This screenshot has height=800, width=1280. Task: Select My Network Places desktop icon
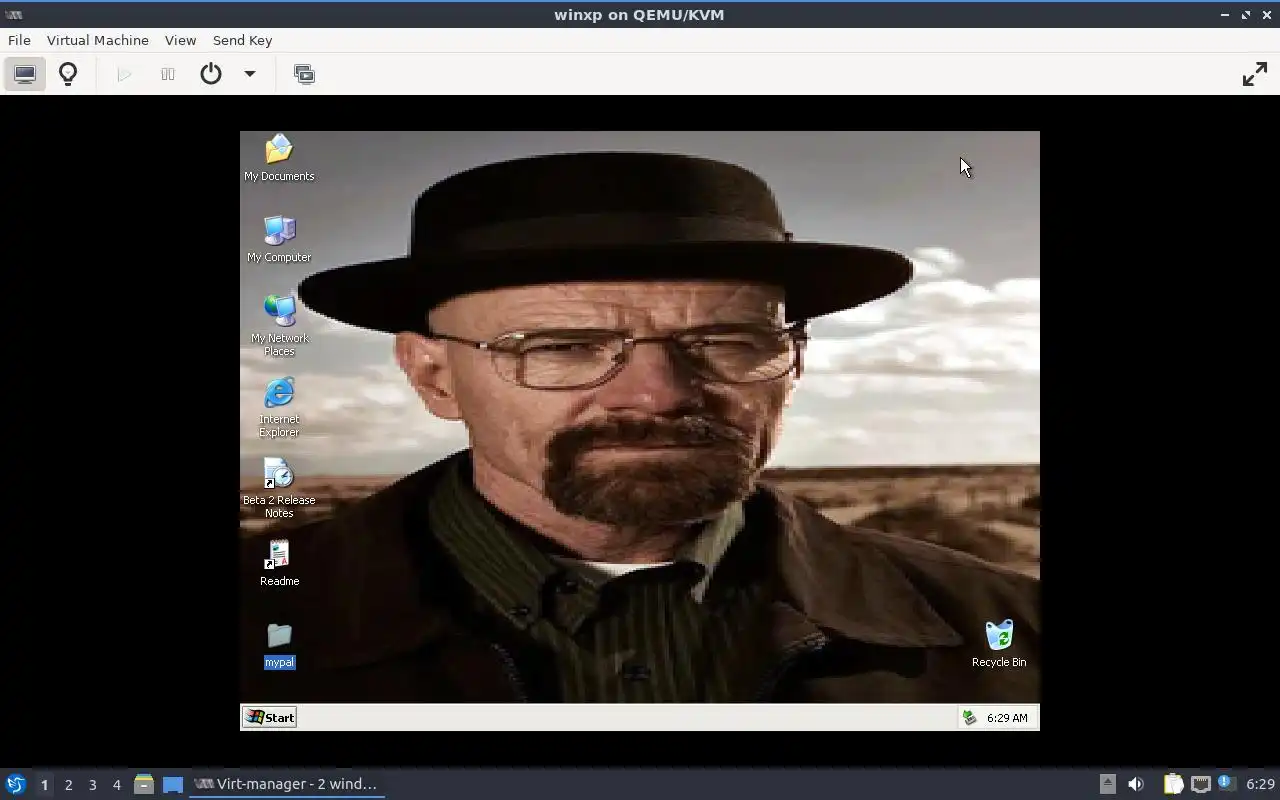tap(279, 327)
